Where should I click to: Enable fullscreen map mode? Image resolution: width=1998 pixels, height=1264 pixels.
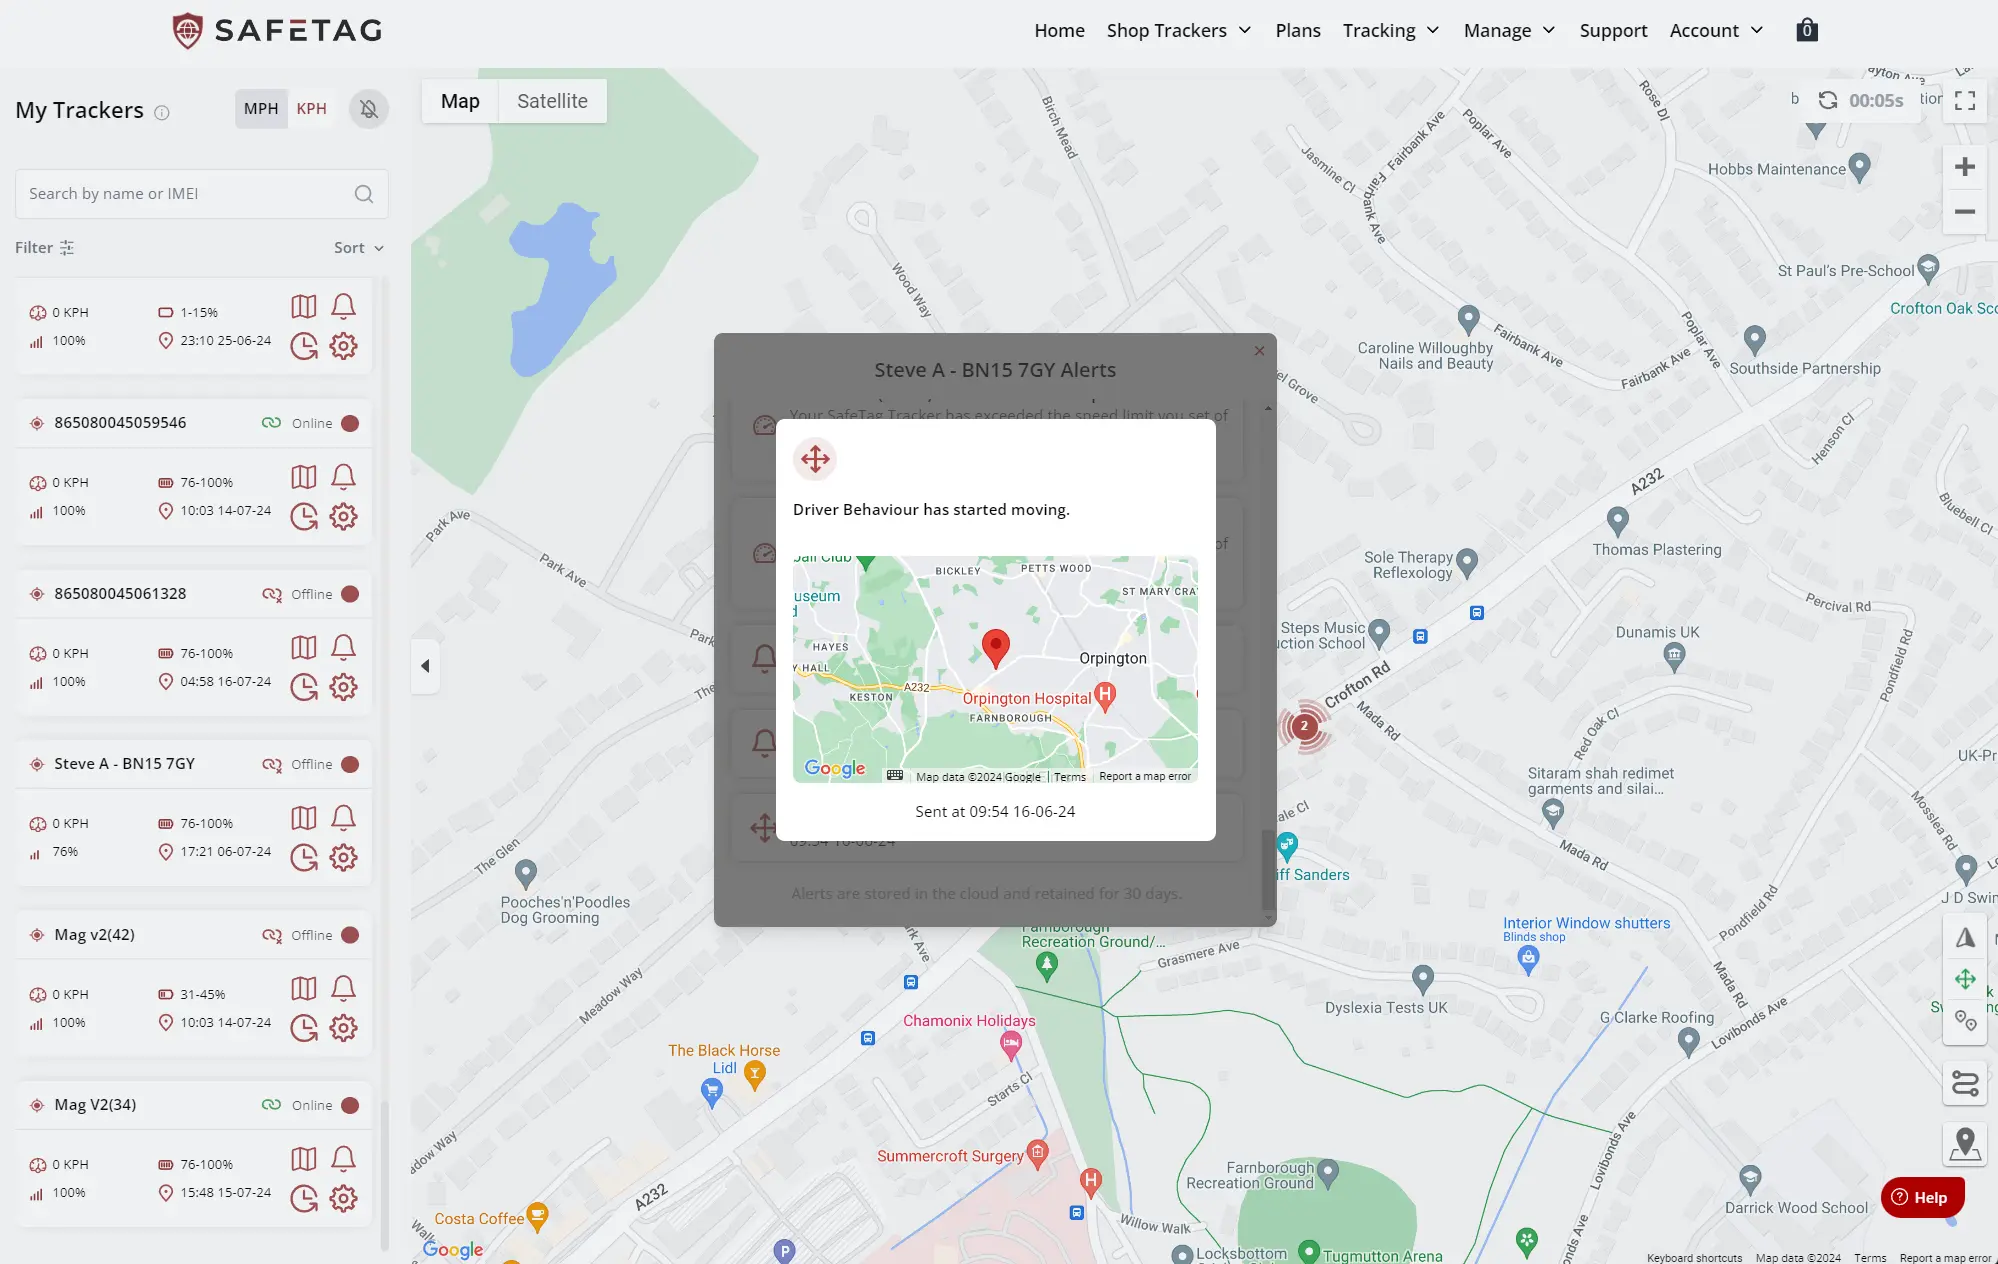pos(1965,100)
